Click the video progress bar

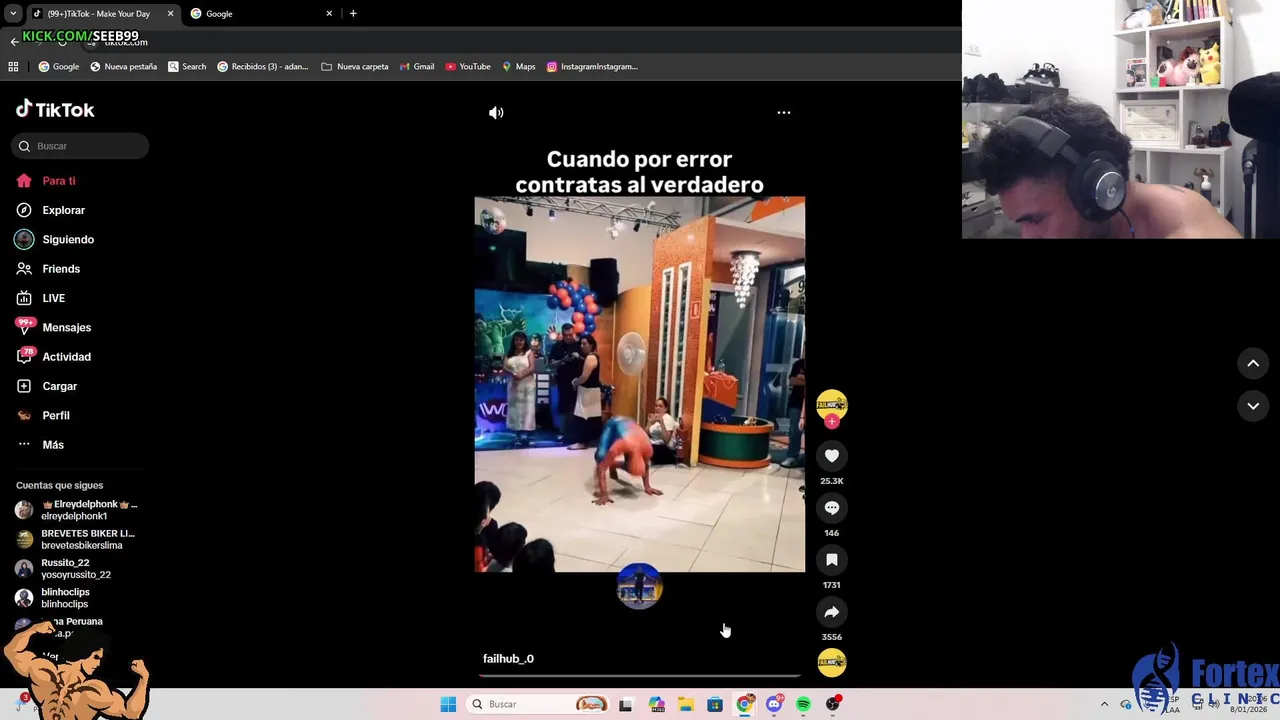(640, 676)
